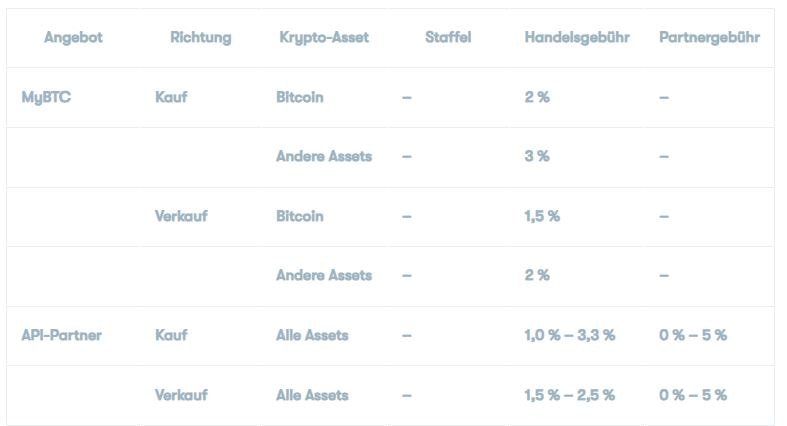Click the 0 % – 5 % Kauf partner fee

[x=693, y=335]
